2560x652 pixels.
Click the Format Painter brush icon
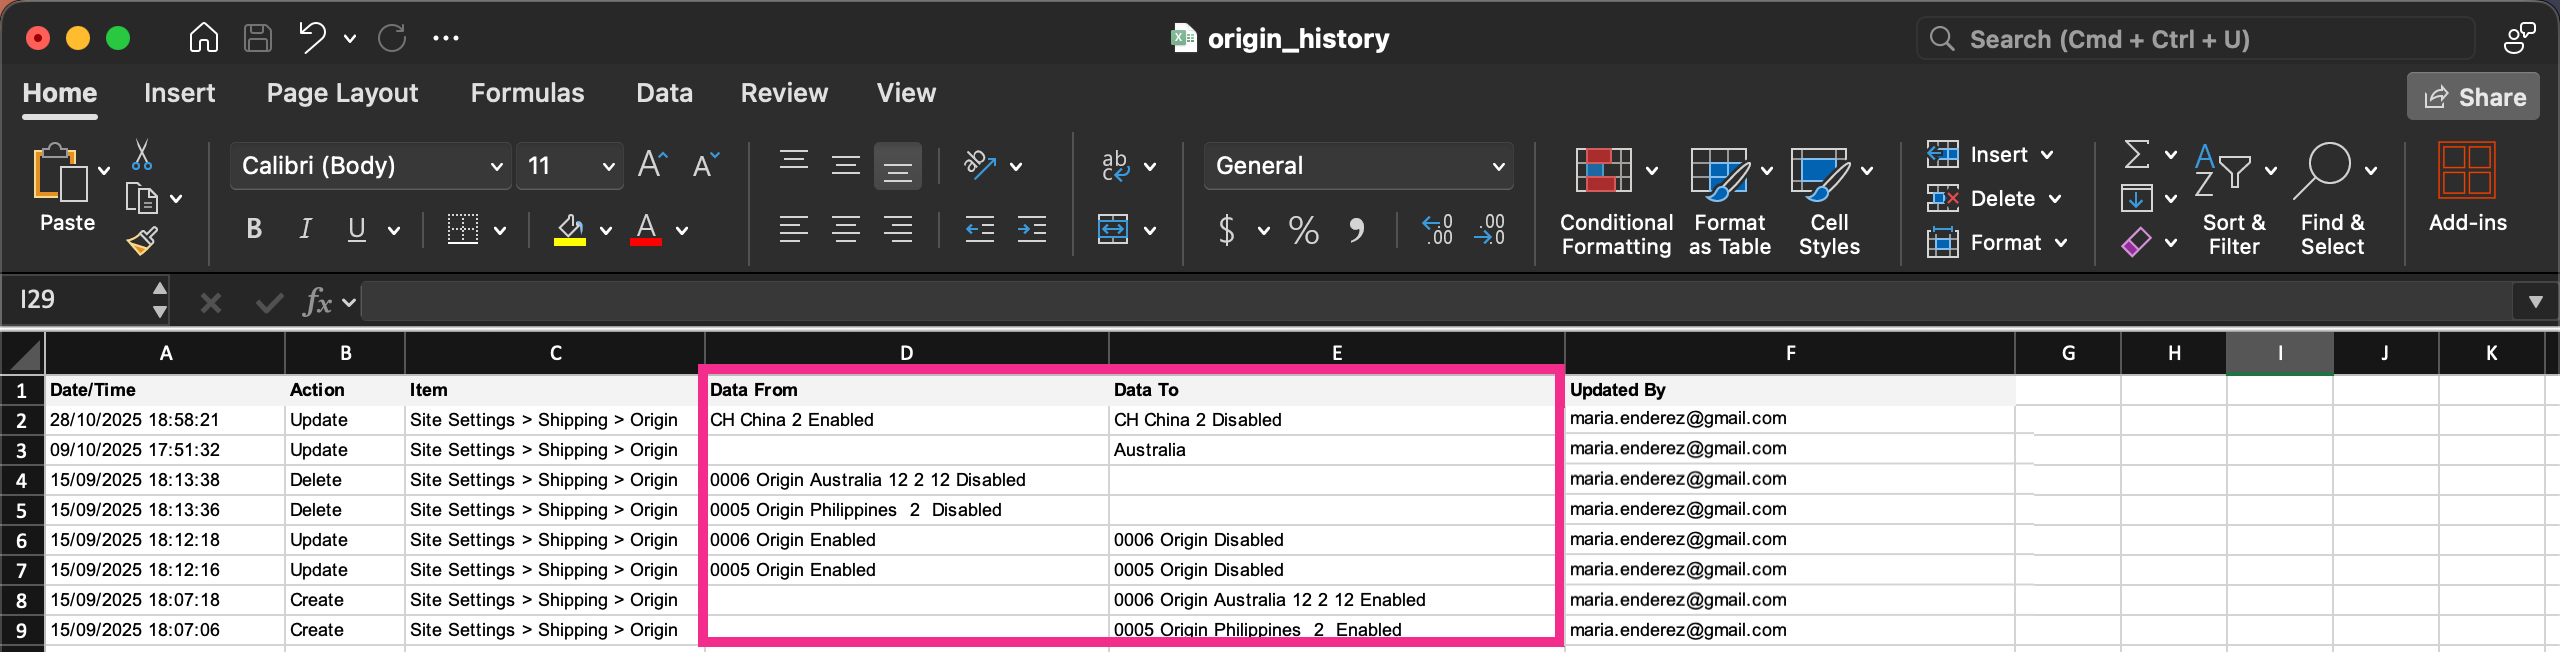pyautogui.click(x=142, y=241)
